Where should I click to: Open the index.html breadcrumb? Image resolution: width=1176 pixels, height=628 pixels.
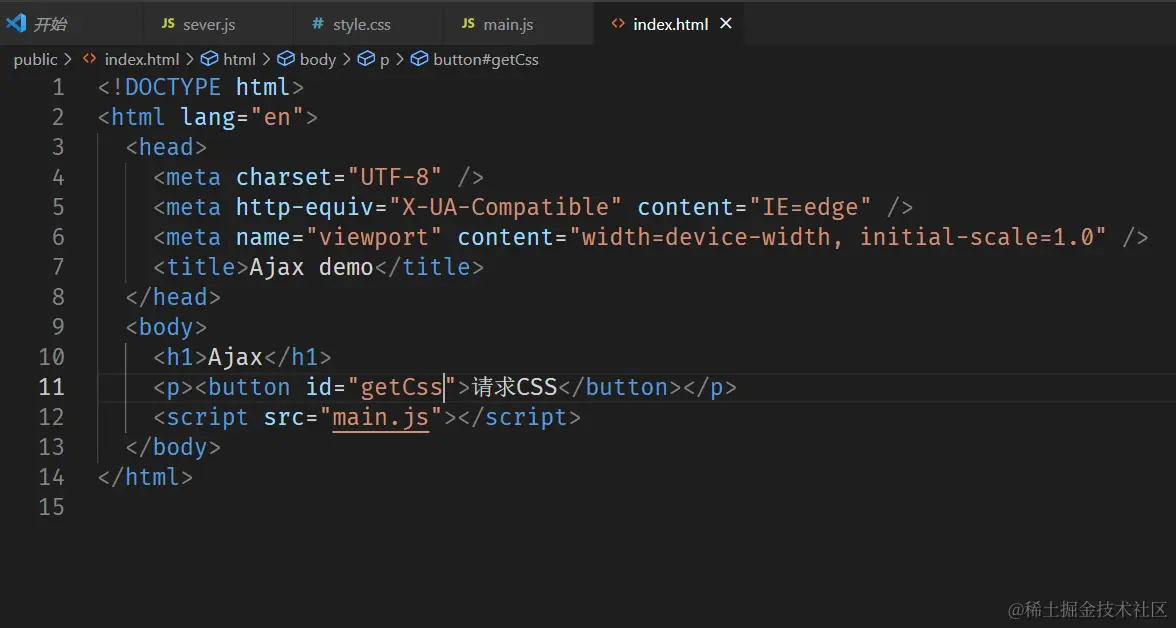(x=142, y=59)
